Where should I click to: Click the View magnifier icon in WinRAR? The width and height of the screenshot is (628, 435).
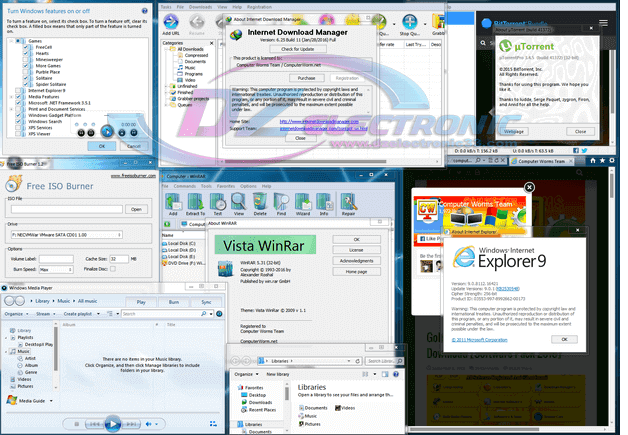click(239, 201)
